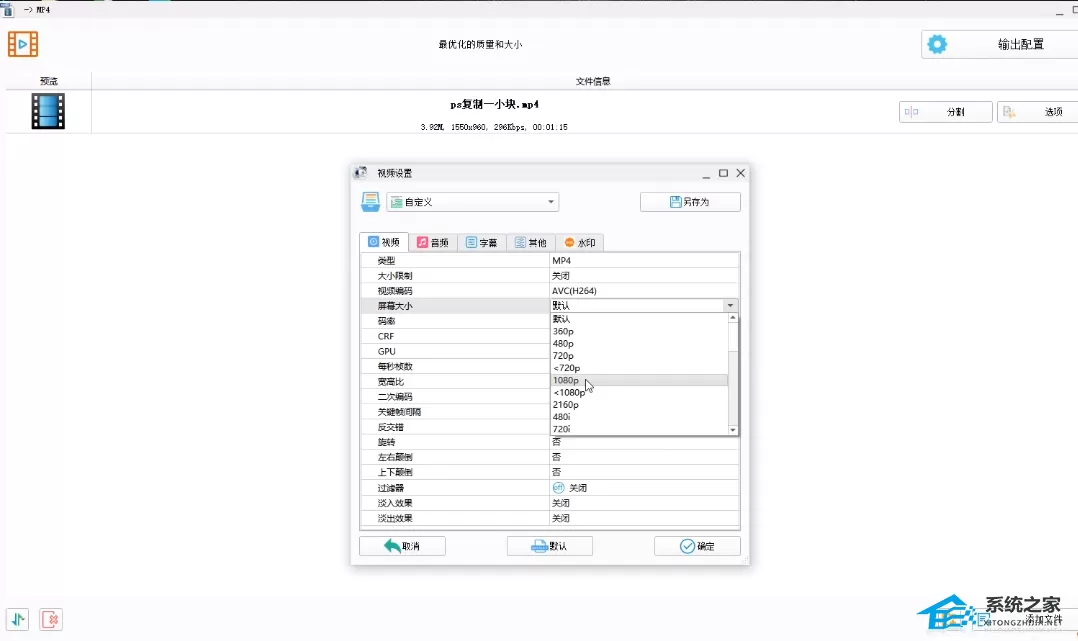Select the CRF row label

coord(386,336)
